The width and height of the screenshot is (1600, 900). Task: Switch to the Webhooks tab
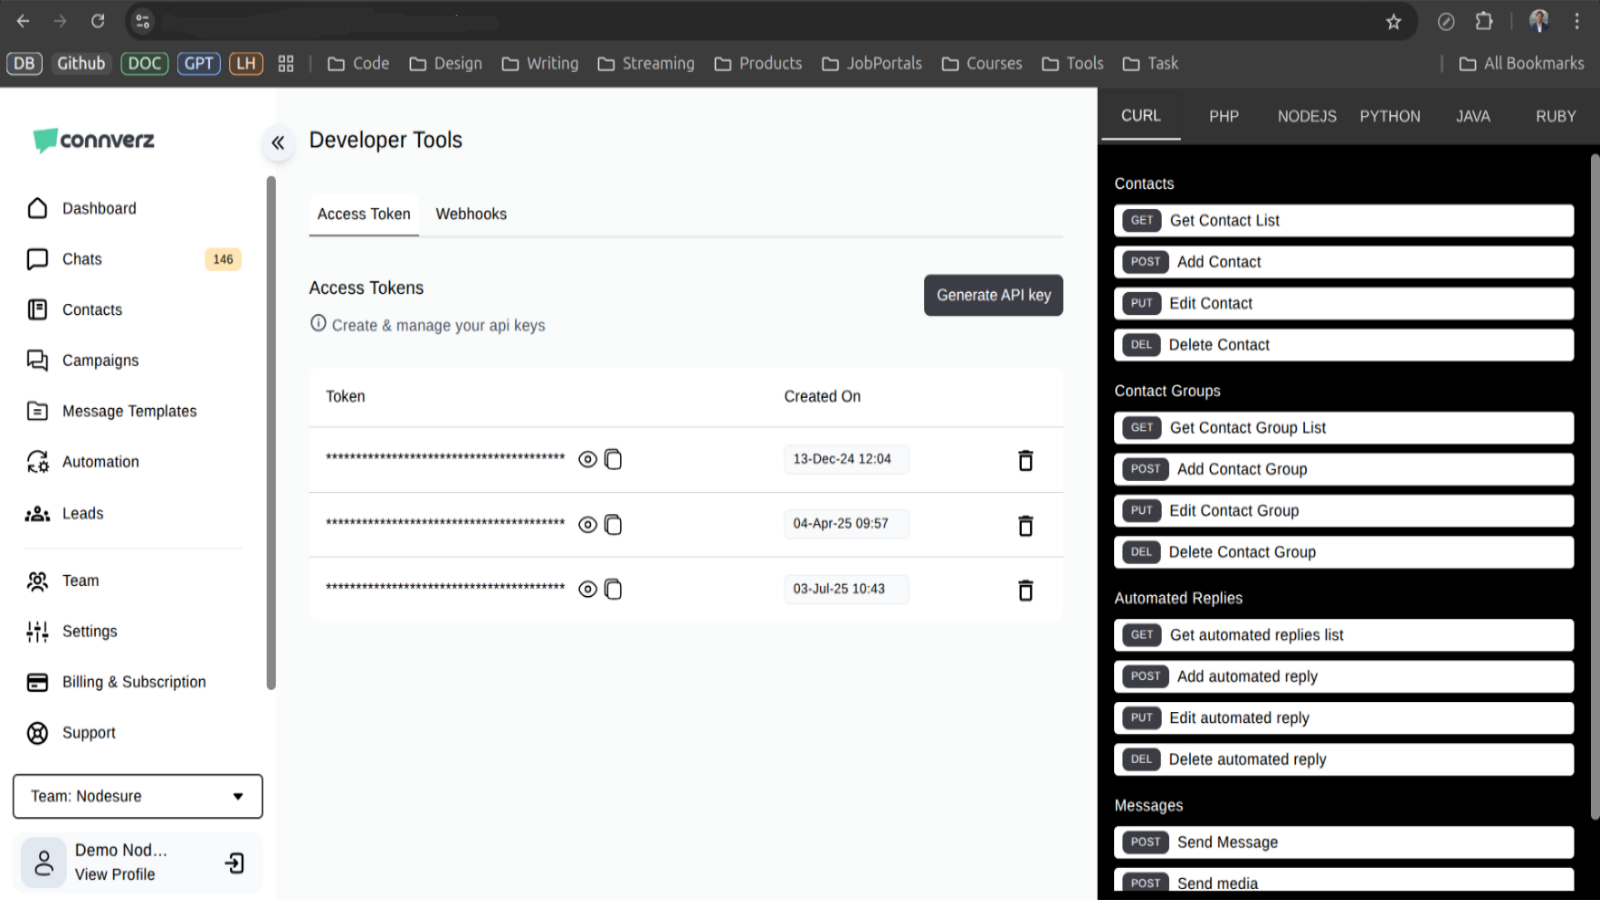(x=470, y=213)
